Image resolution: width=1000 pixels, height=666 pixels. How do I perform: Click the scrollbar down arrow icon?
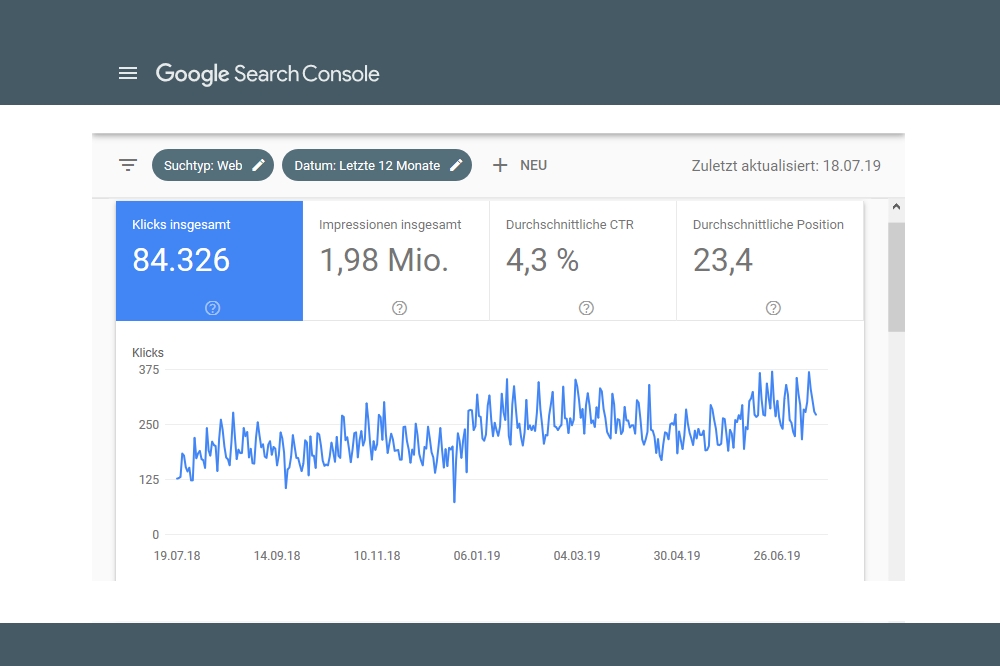(x=897, y=578)
